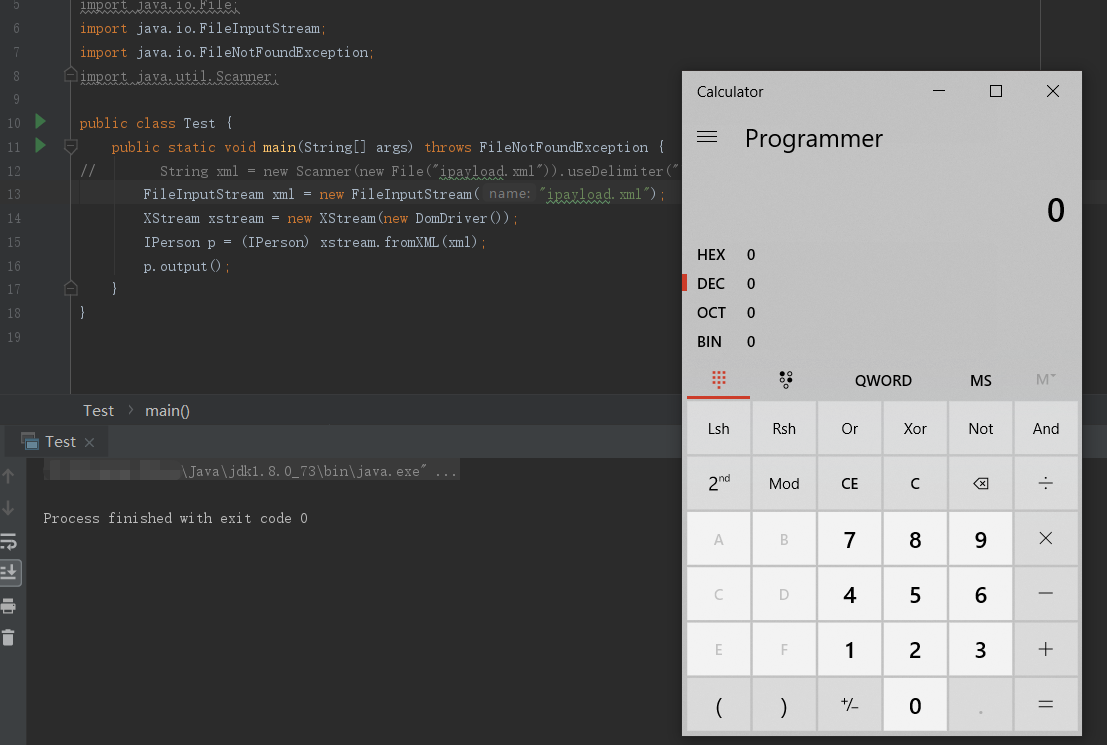Collapse the import statements block
The width and height of the screenshot is (1107, 745).
pos(70,76)
